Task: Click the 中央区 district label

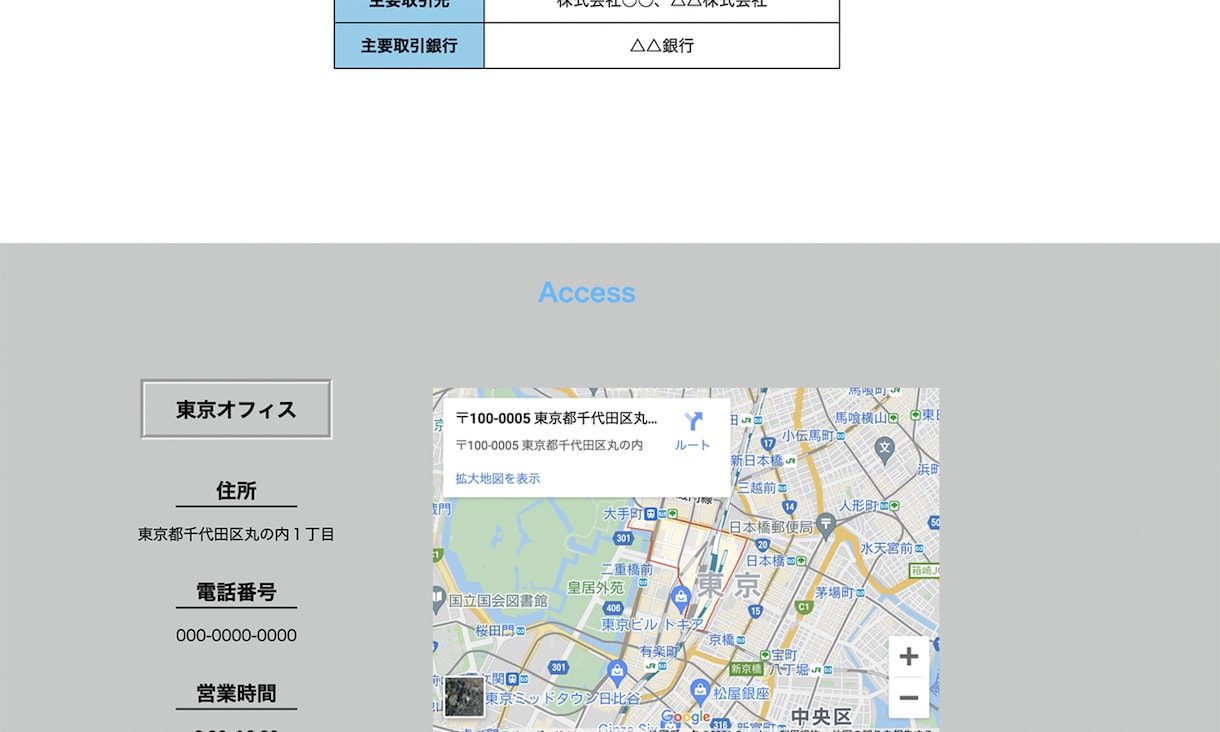Action: point(821,717)
